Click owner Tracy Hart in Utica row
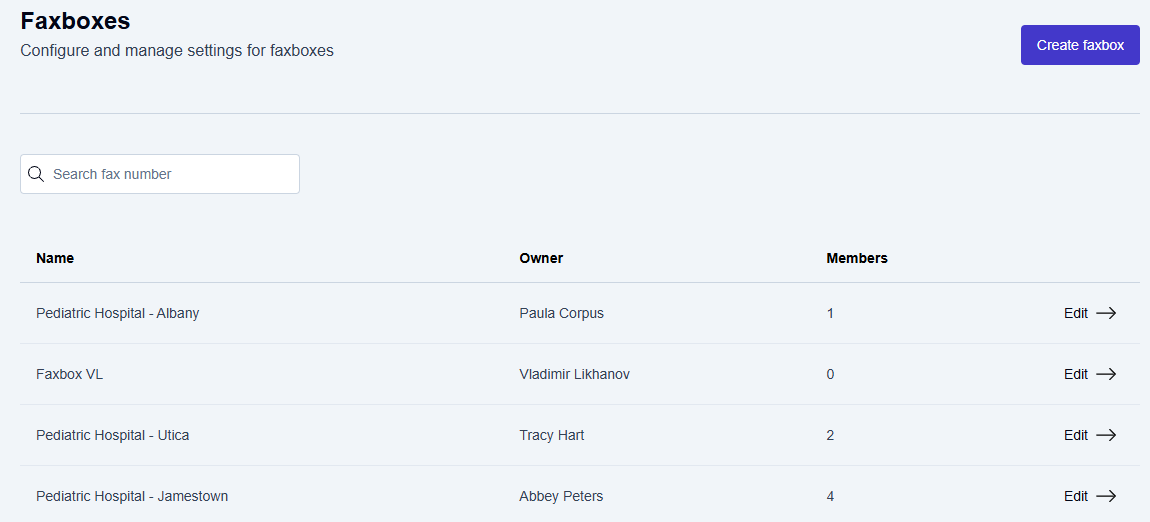The height and width of the screenshot is (522, 1150). point(552,435)
